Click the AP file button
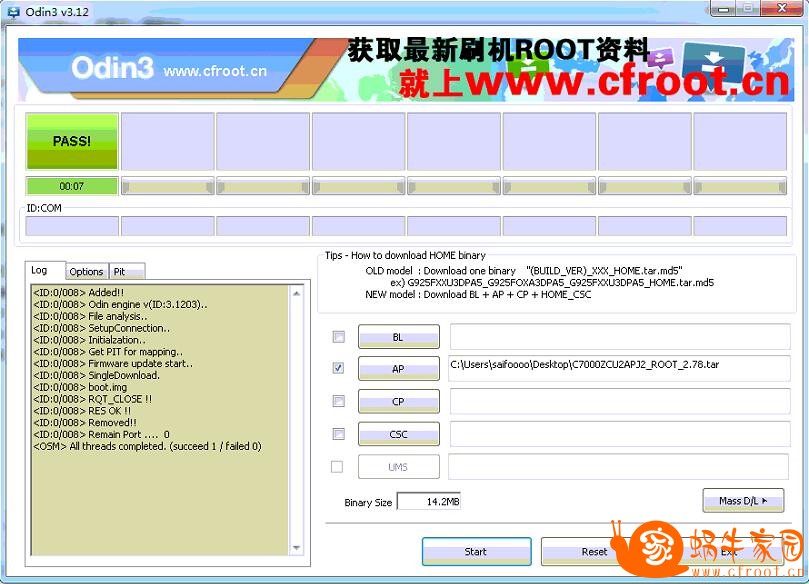 [x=399, y=369]
